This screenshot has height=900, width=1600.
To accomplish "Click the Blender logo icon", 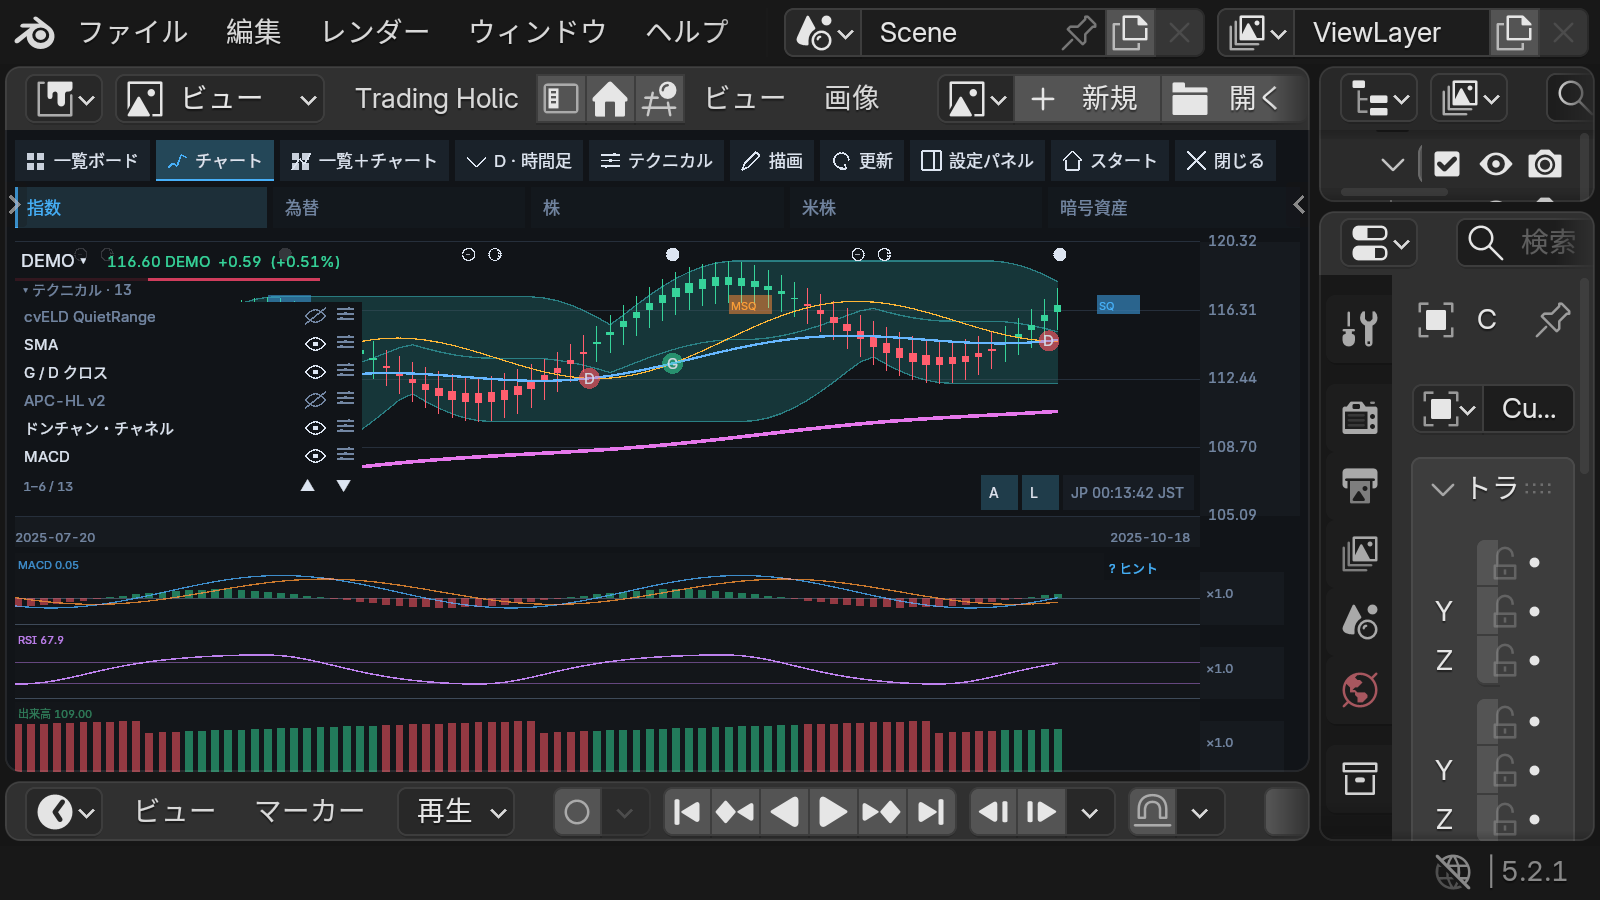I will click(x=34, y=33).
